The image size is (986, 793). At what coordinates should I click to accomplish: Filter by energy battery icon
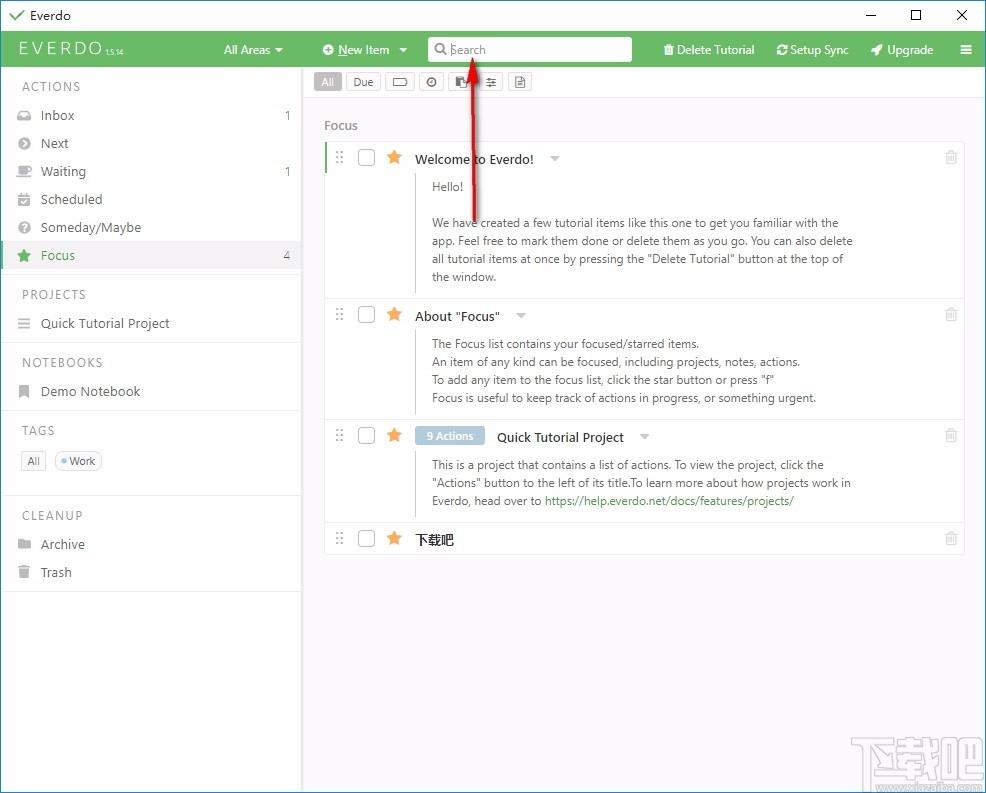[x=400, y=82]
